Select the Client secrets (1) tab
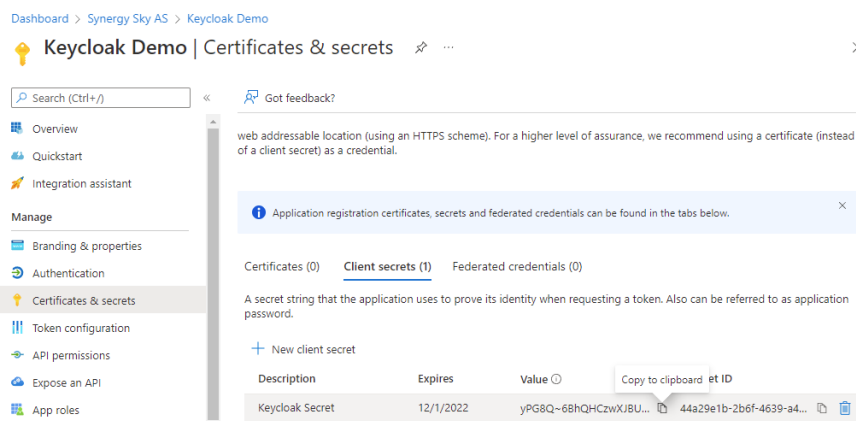856x421 pixels. (x=388, y=266)
